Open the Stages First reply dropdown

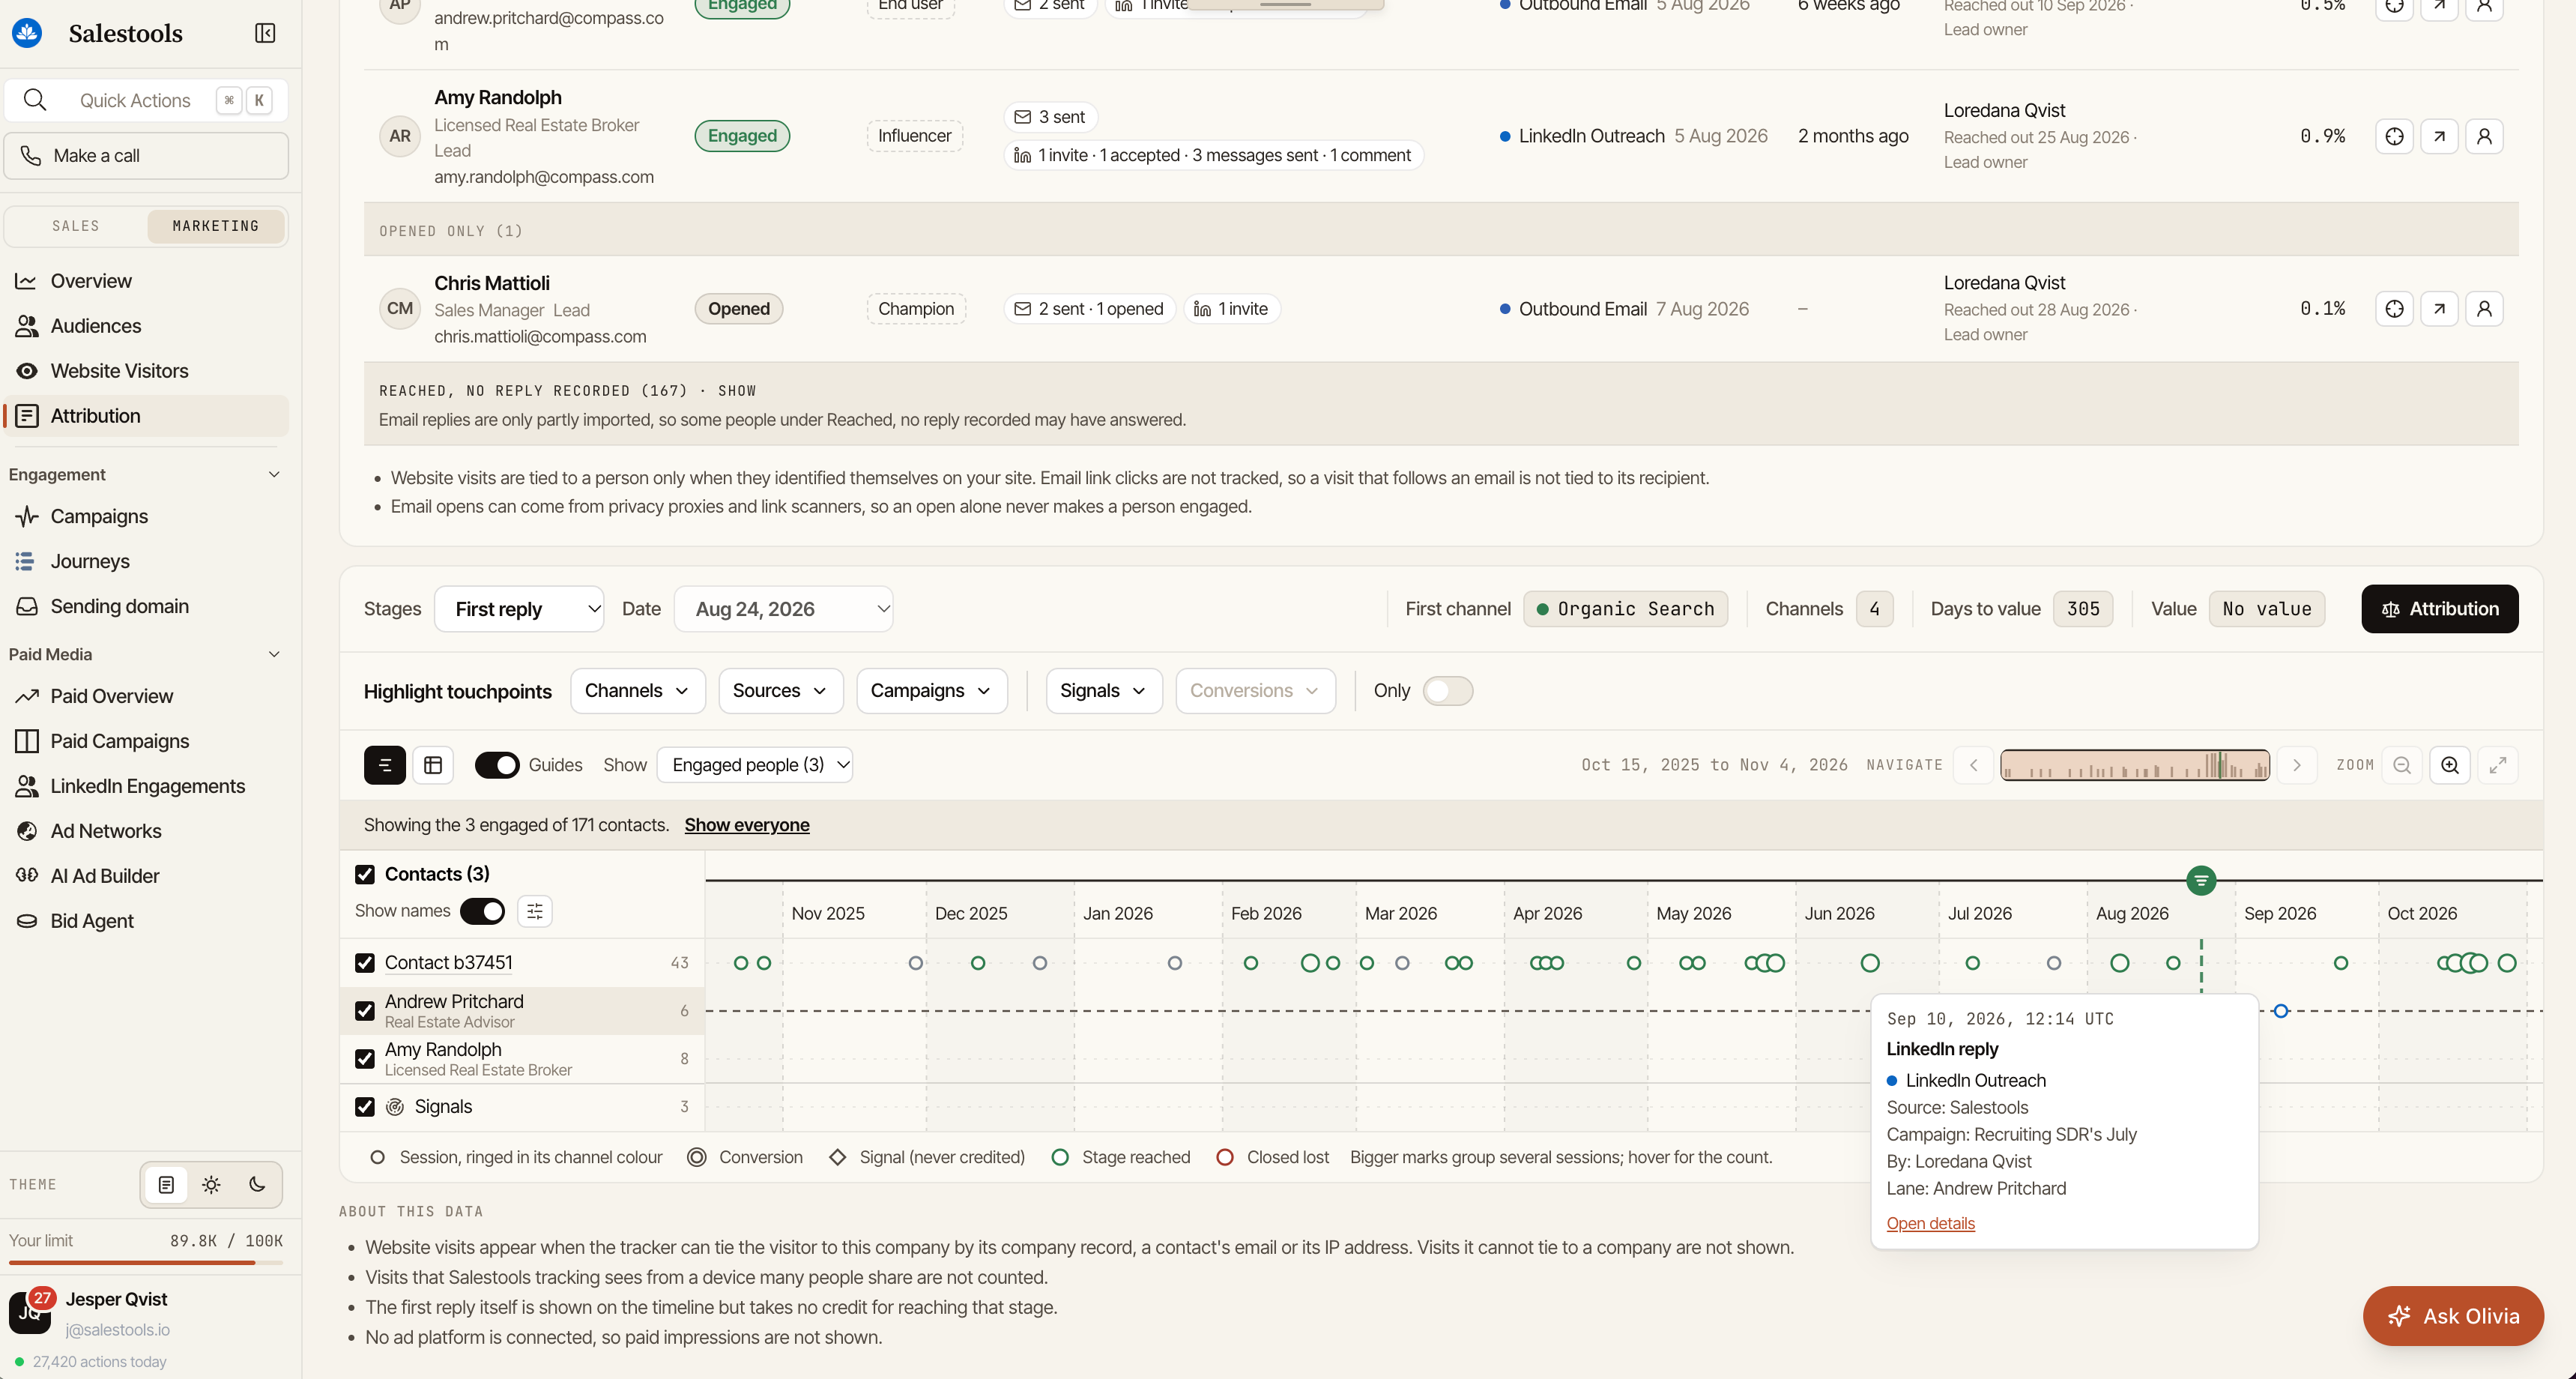[x=519, y=609]
